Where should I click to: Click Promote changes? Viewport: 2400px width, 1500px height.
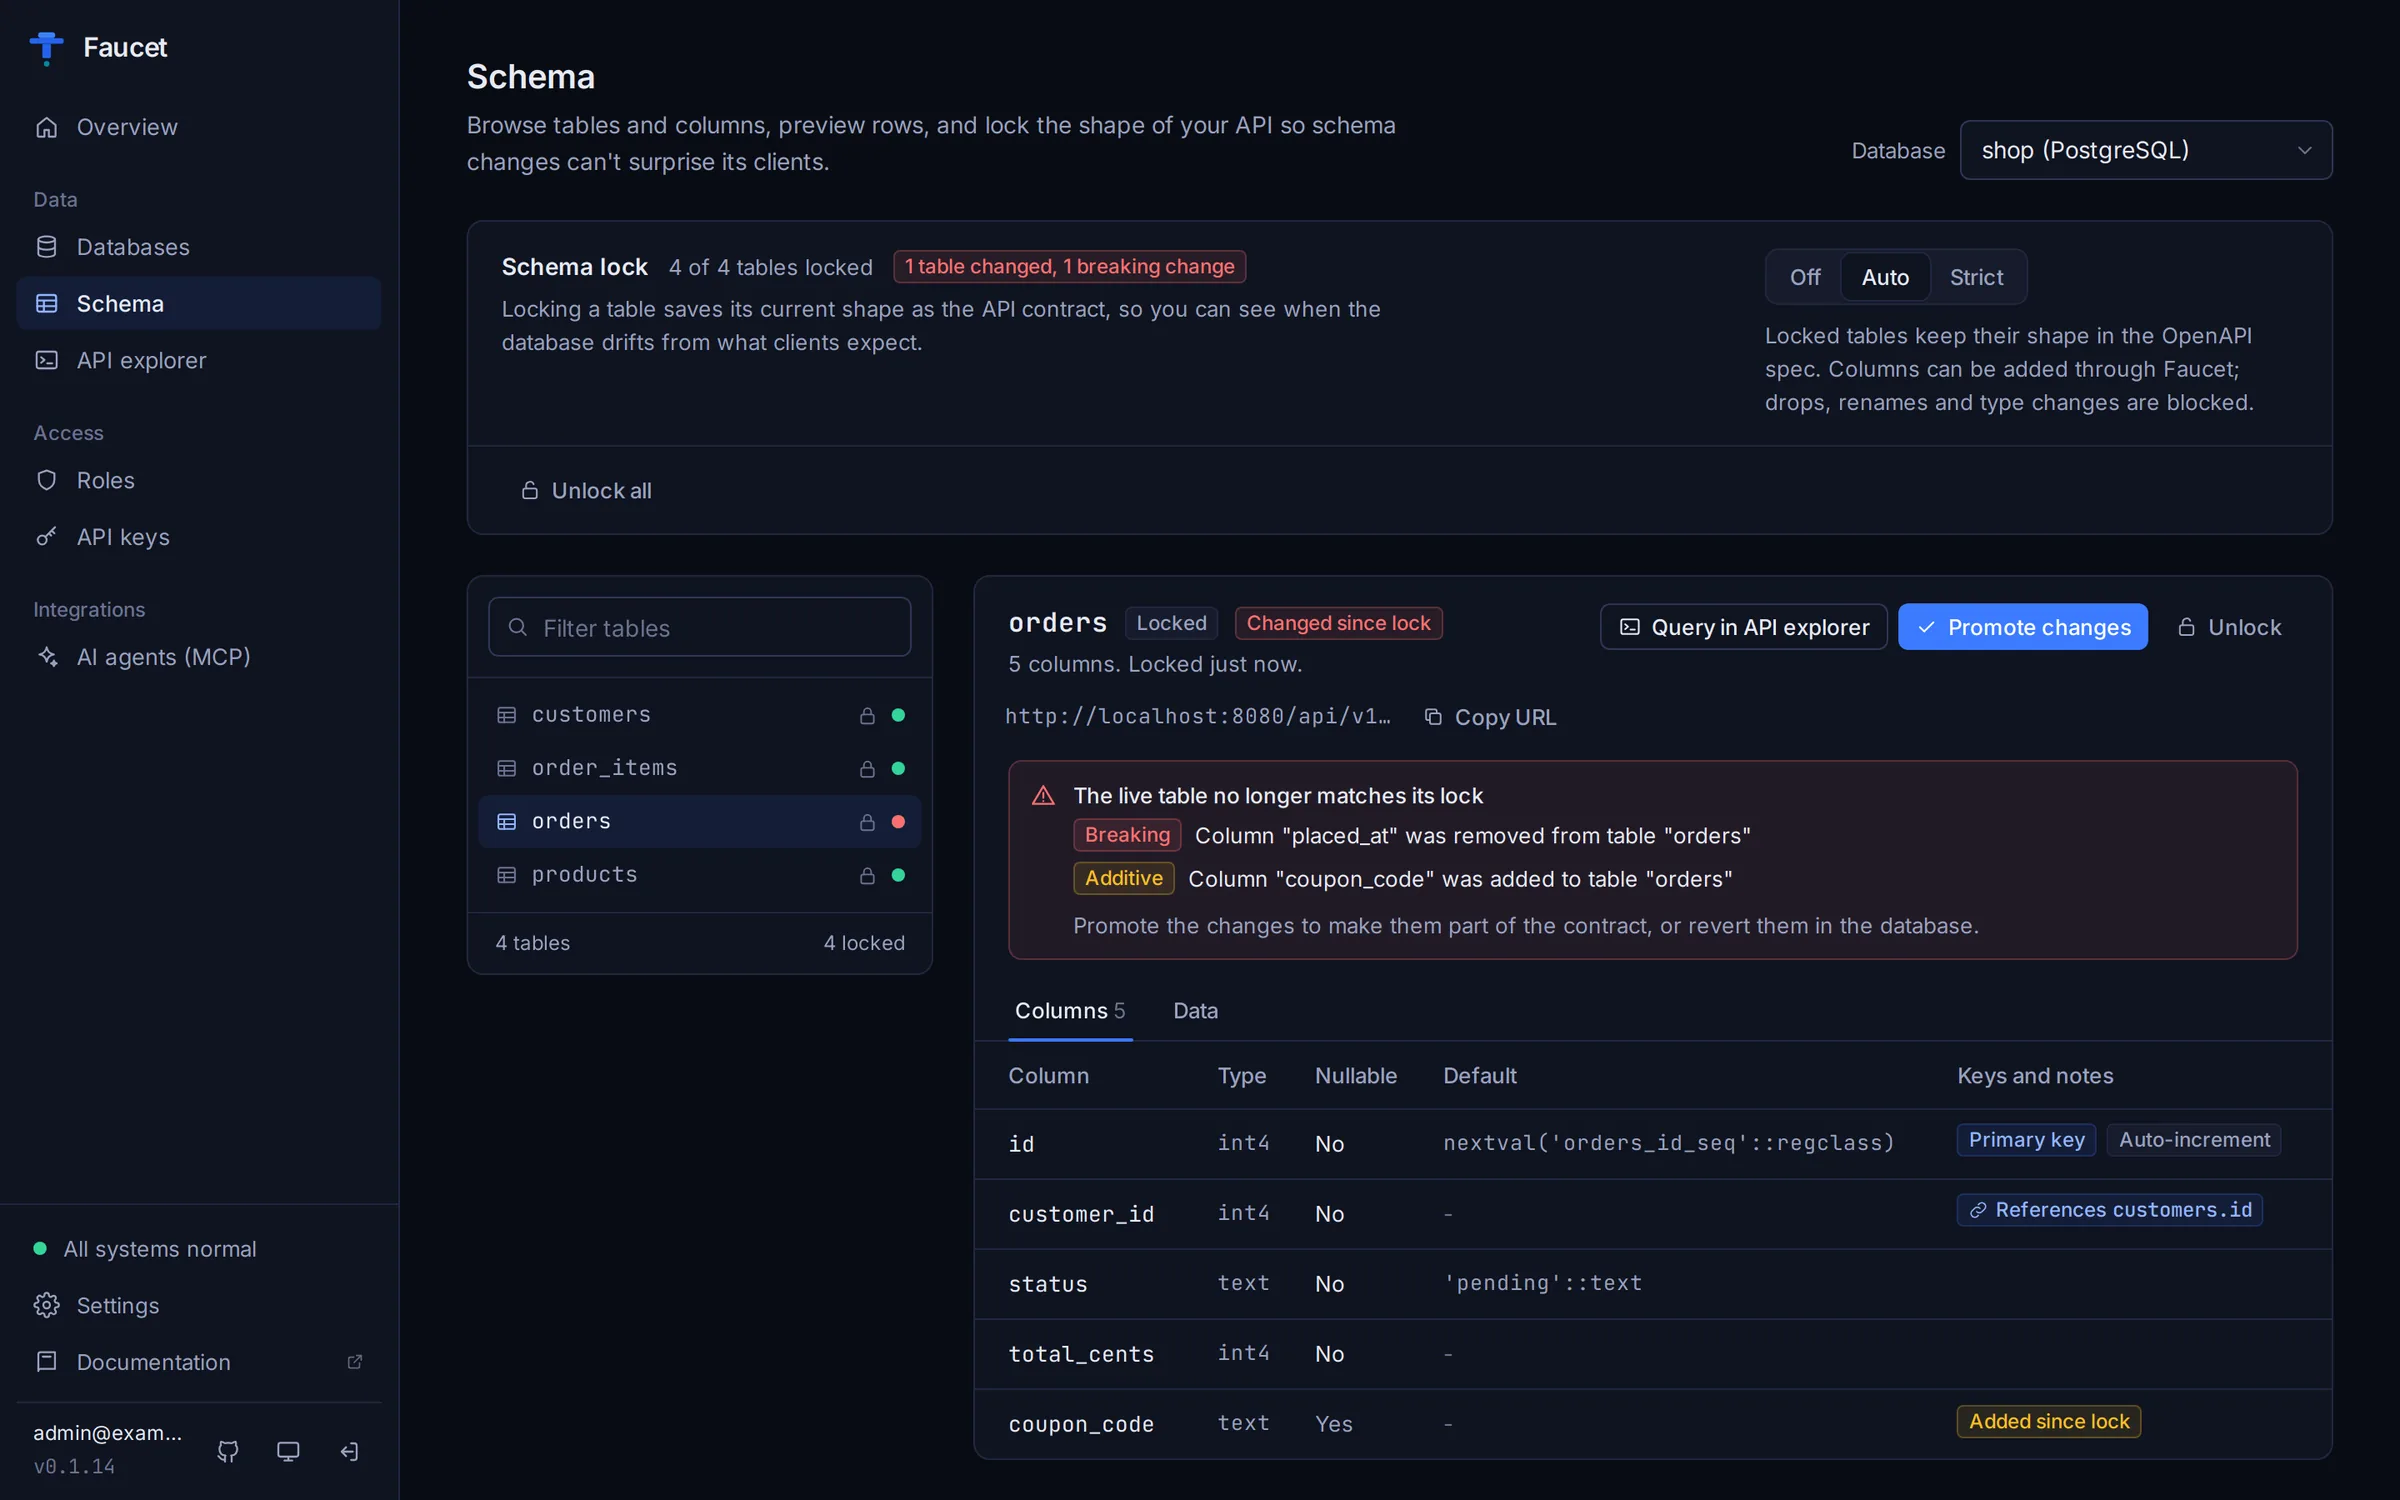coord(2022,627)
